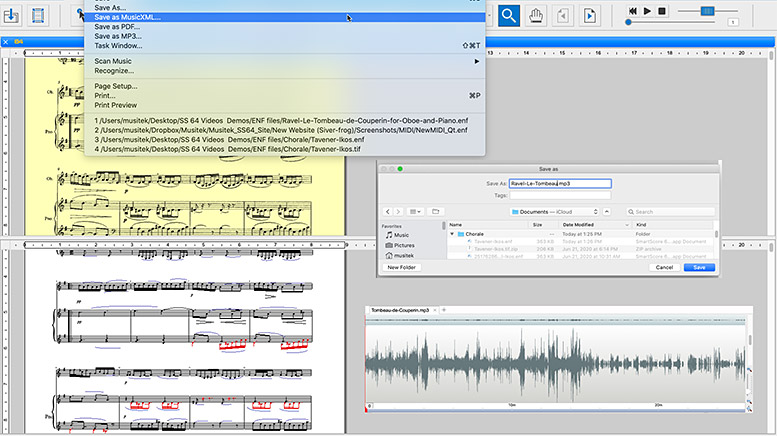Click the Tags field
The image size is (777, 436).
click(x=560, y=195)
